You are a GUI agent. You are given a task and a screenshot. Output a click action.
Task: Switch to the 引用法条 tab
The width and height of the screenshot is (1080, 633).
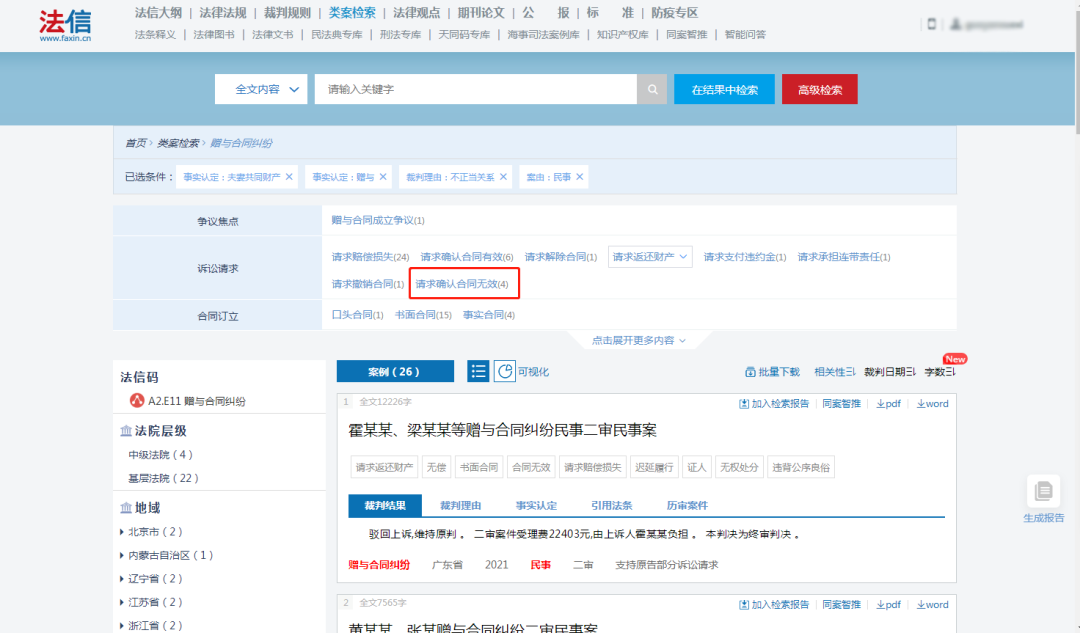(611, 506)
